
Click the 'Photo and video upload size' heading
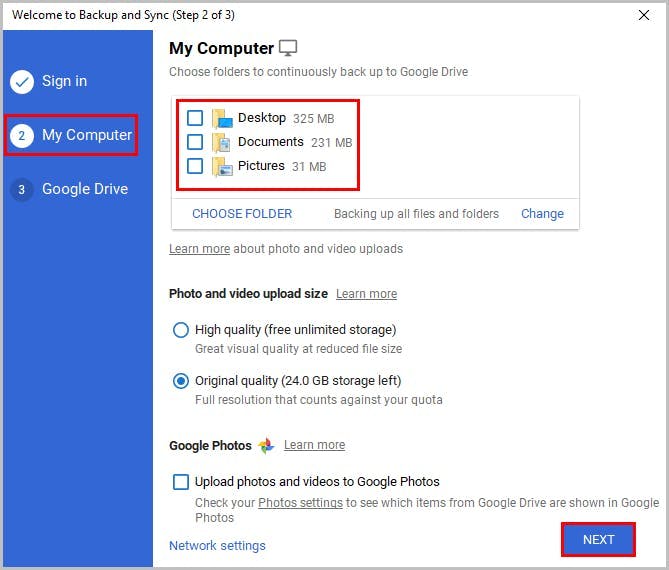(x=248, y=294)
